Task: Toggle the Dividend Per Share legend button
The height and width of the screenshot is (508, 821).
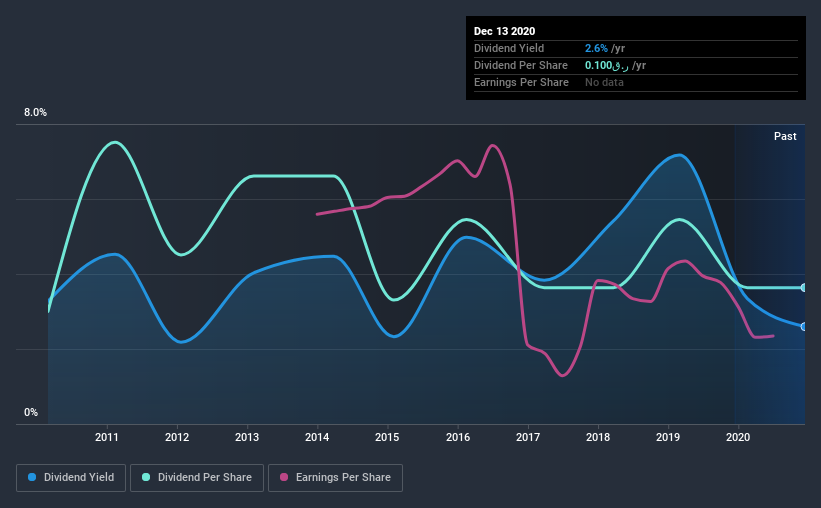Action: pyautogui.click(x=197, y=478)
